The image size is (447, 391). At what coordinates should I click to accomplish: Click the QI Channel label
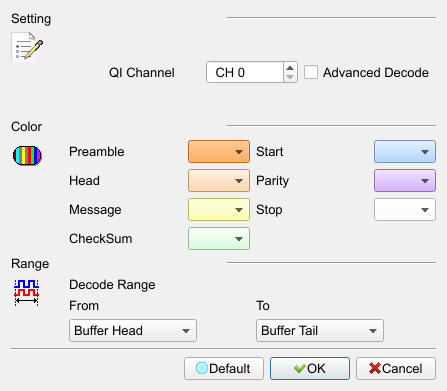point(142,73)
